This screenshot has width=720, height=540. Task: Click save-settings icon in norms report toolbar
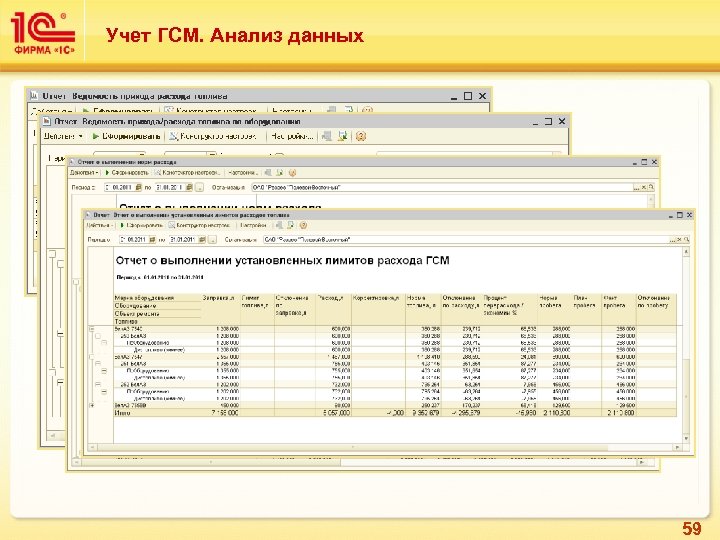[x=280, y=173]
